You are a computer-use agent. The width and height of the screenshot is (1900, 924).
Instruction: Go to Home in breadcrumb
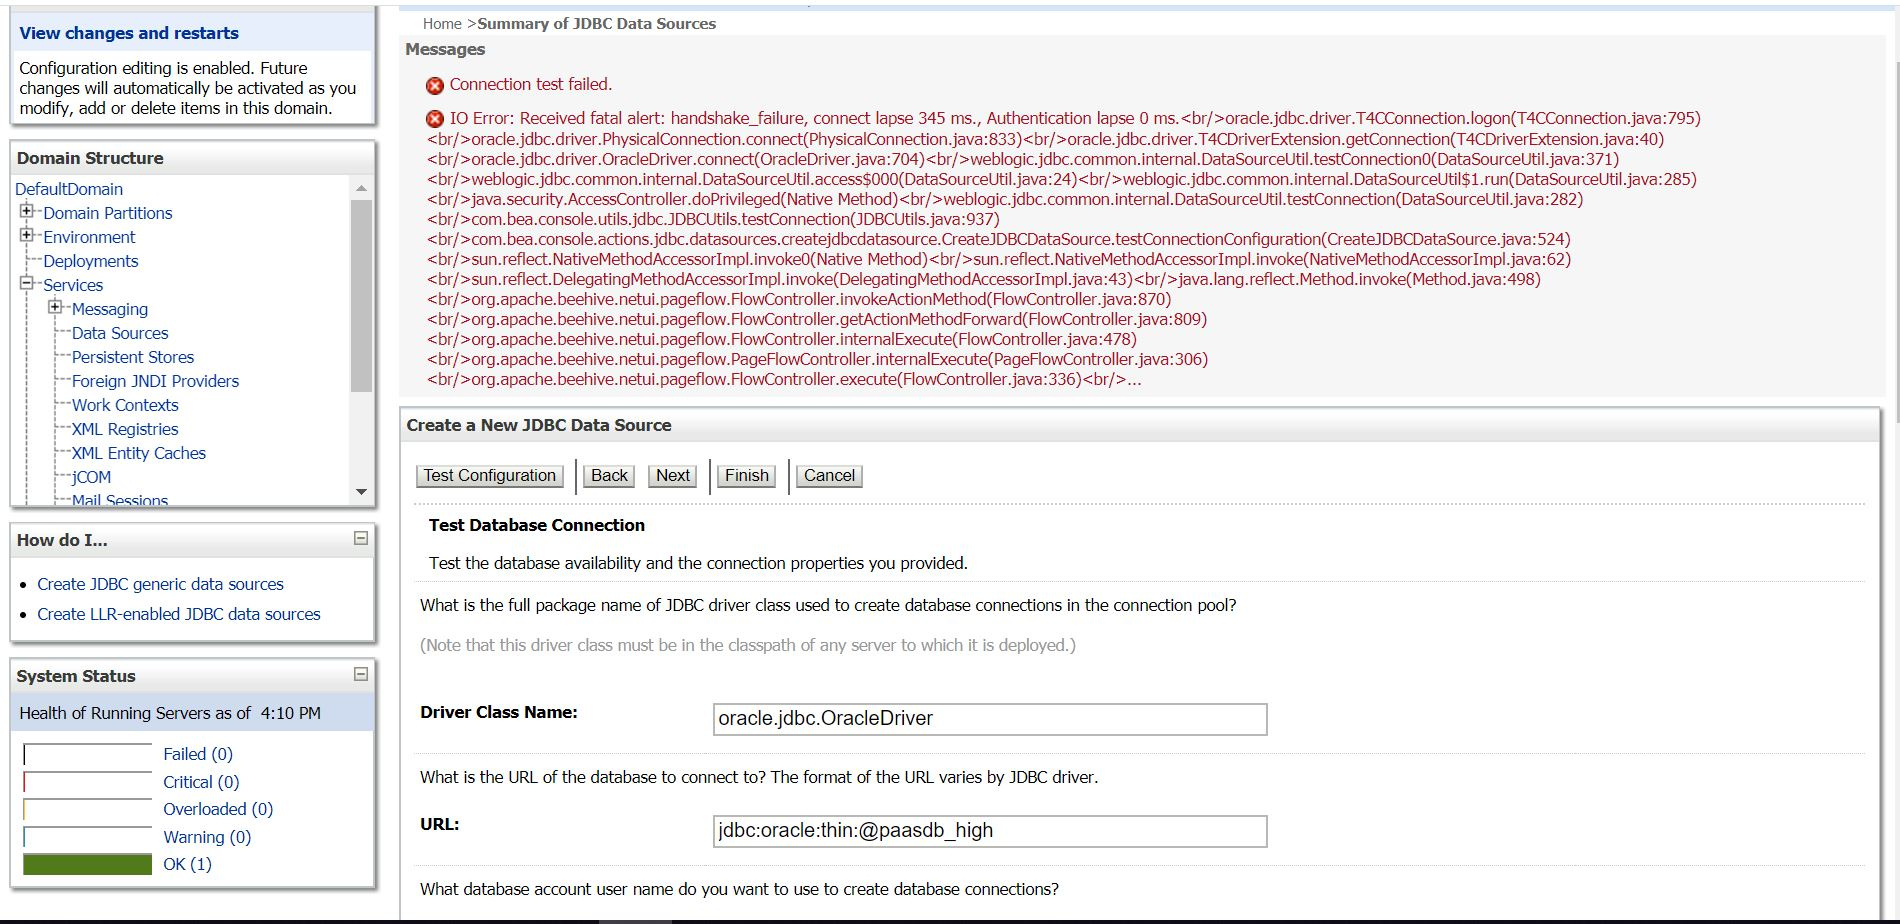pos(442,24)
